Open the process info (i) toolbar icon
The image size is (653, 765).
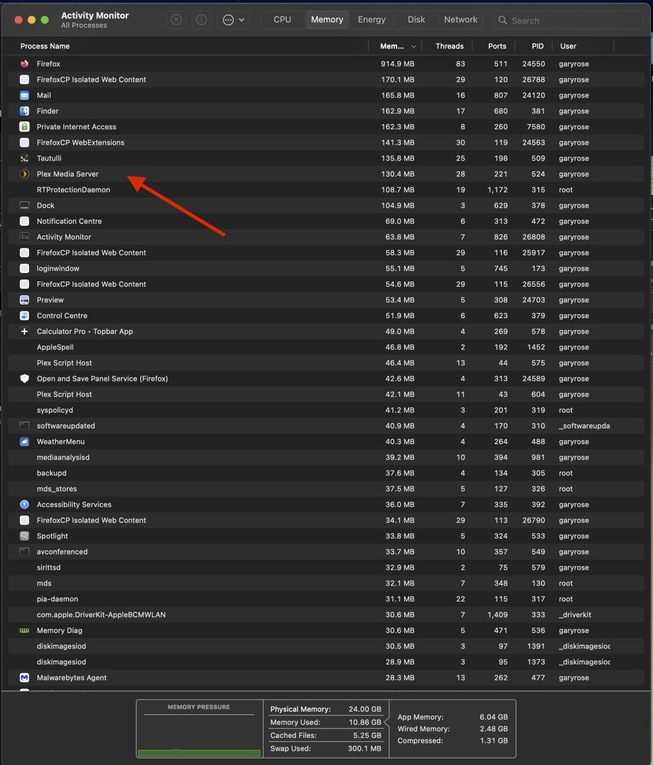click(201, 20)
